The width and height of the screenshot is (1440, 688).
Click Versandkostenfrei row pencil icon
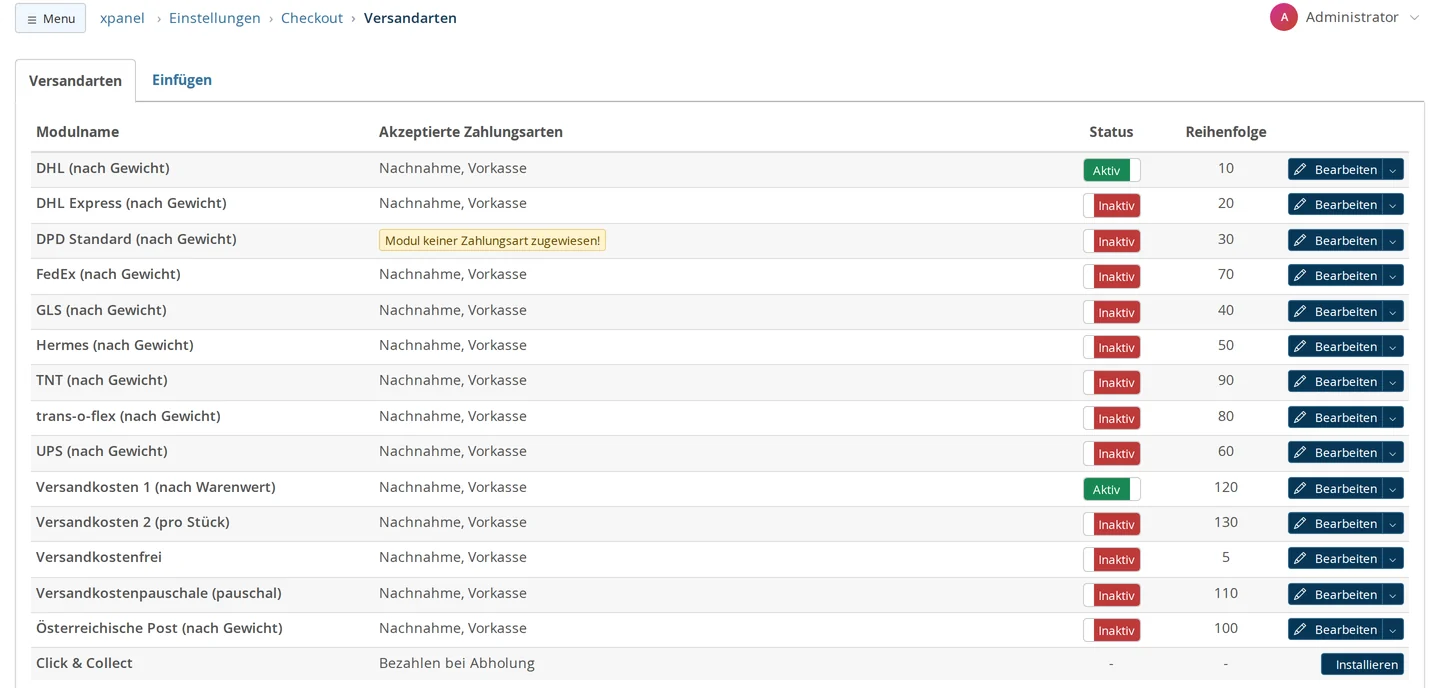[x=1300, y=559]
